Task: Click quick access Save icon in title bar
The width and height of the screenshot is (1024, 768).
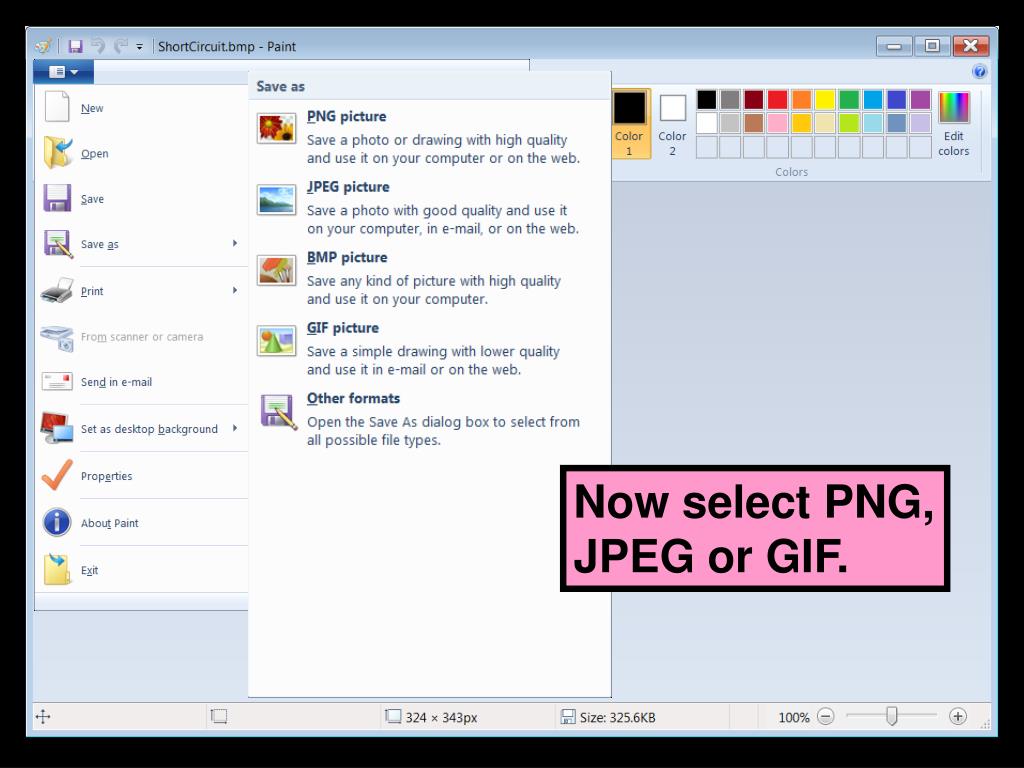Action: [x=76, y=46]
